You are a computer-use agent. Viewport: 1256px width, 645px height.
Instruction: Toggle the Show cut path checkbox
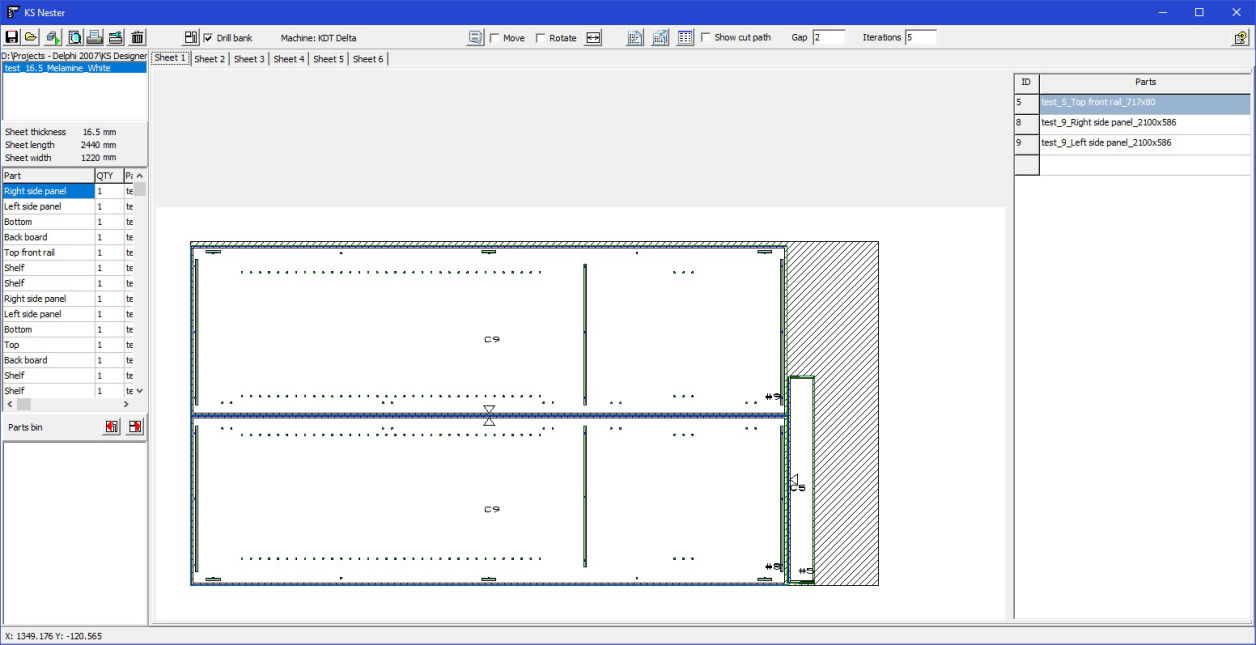(x=706, y=38)
